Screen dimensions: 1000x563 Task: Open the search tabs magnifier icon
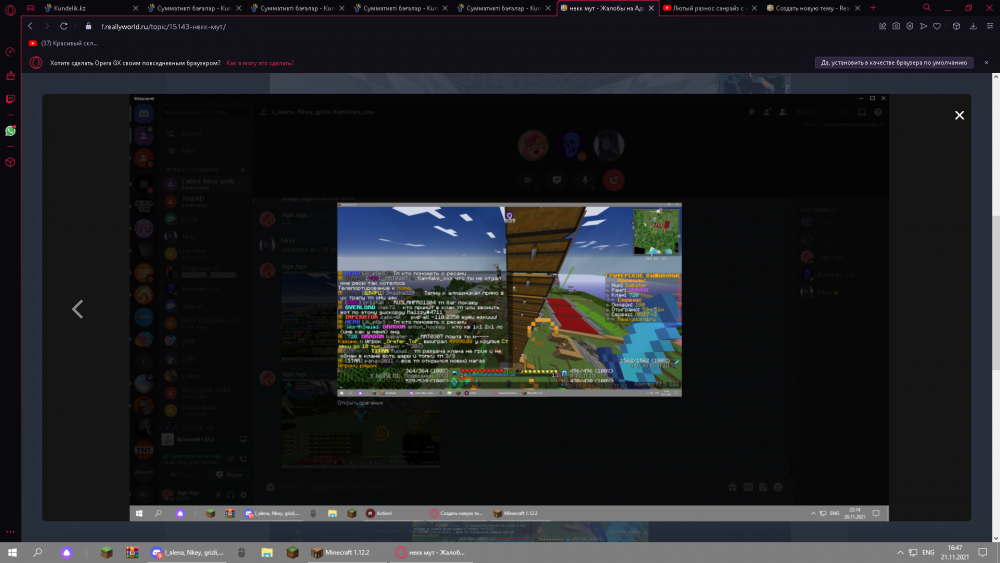[x=927, y=8]
